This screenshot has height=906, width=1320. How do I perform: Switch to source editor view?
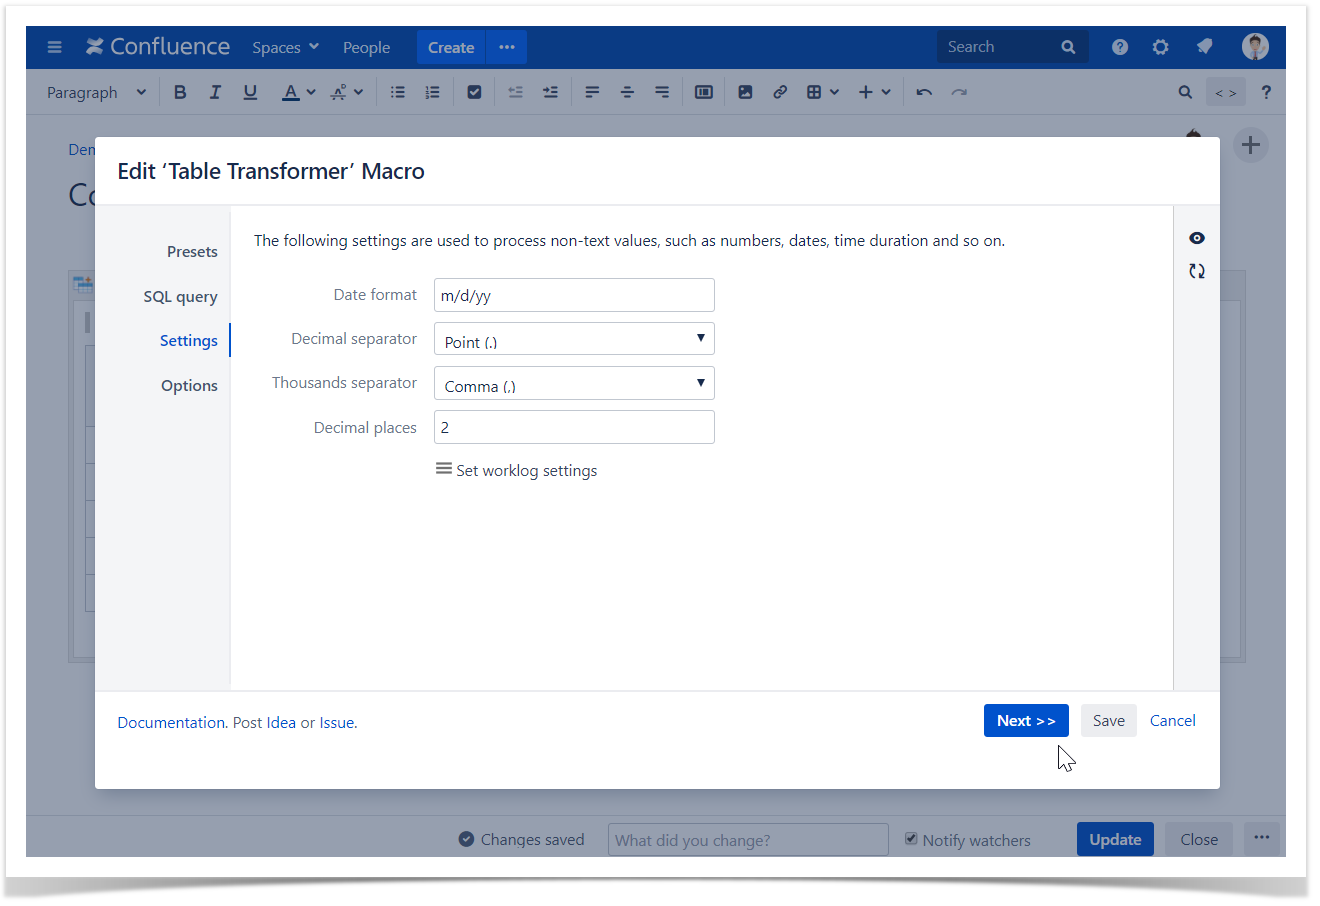click(1226, 92)
